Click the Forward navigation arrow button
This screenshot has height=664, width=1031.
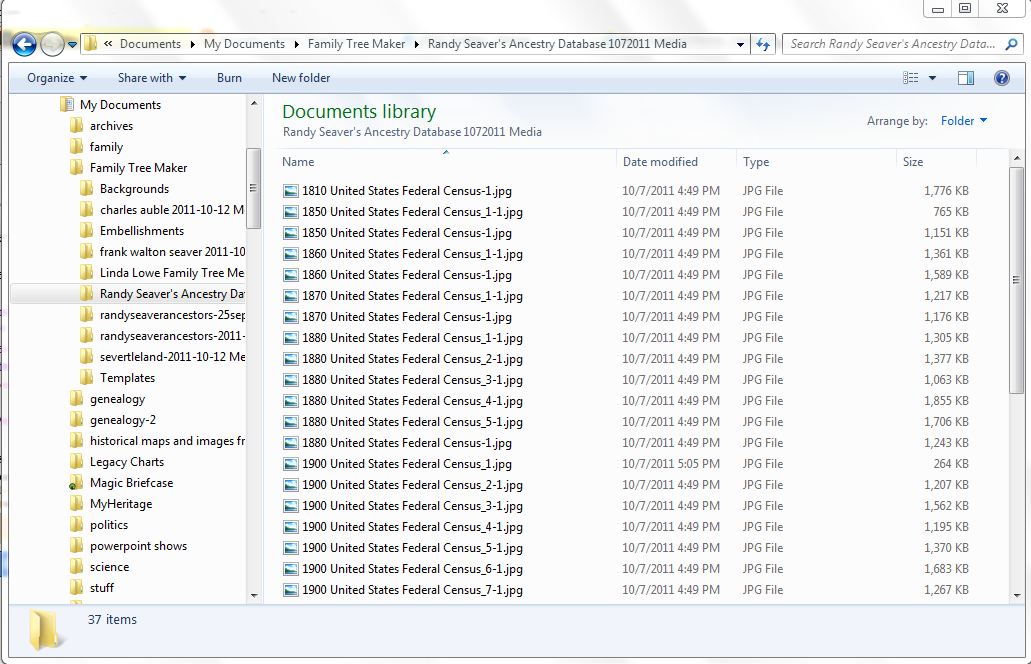[53, 45]
